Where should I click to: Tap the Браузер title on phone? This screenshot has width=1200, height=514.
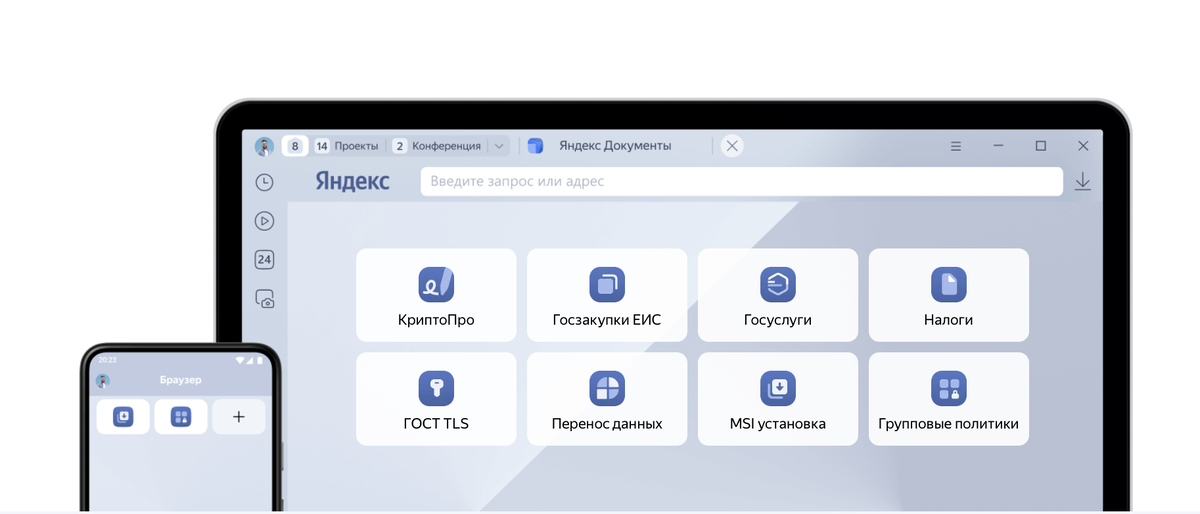[180, 381]
